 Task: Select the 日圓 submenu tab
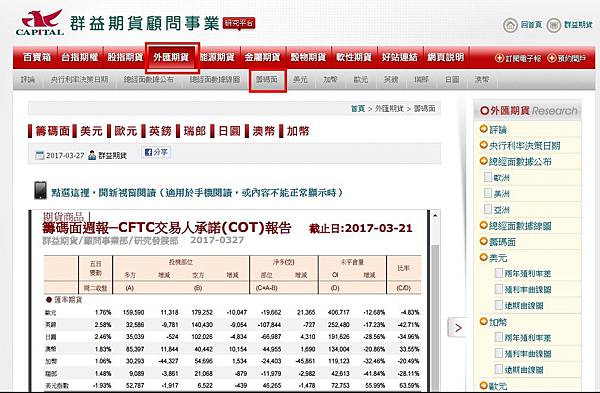(x=452, y=80)
